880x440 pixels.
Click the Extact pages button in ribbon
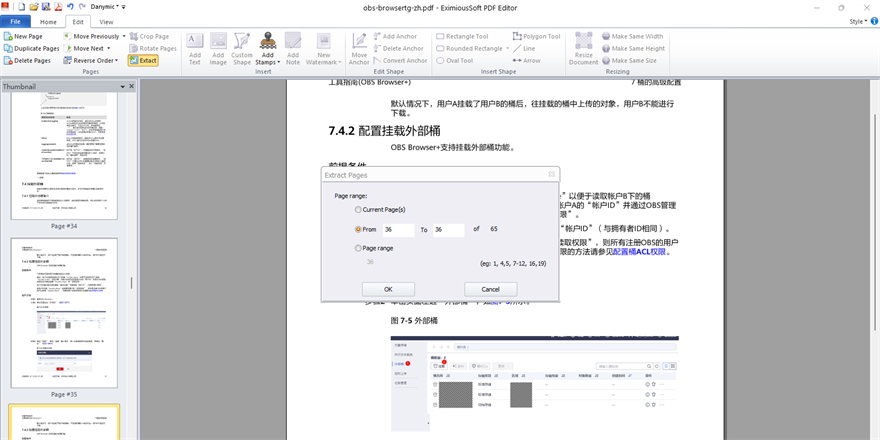pos(143,61)
